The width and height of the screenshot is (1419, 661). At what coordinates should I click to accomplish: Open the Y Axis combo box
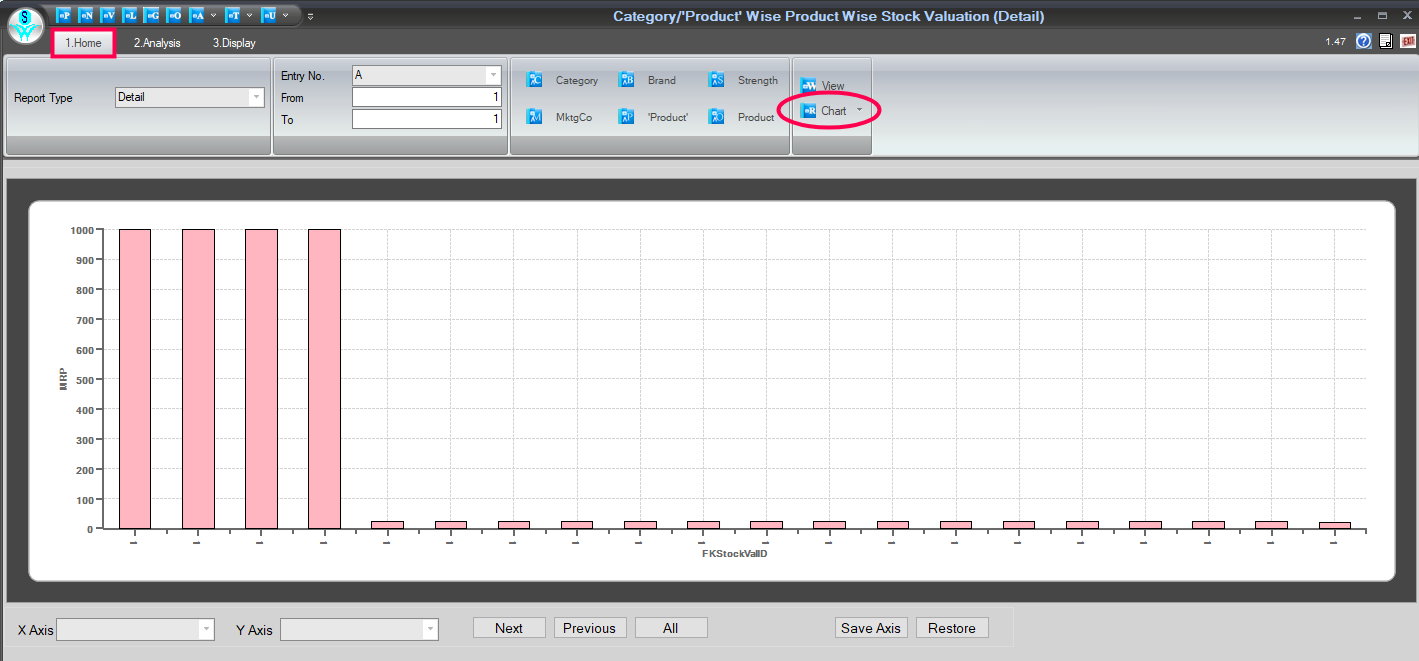coord(430,629)
